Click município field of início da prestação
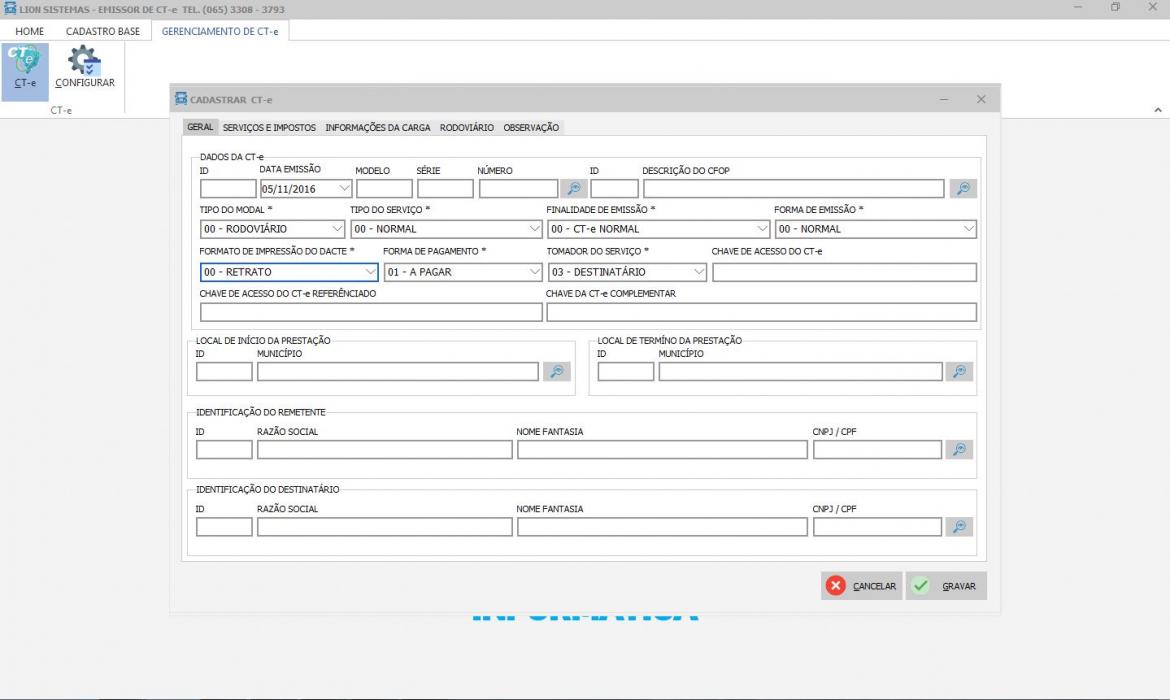This screenshot has width=1170, height=700. [398, 372]
